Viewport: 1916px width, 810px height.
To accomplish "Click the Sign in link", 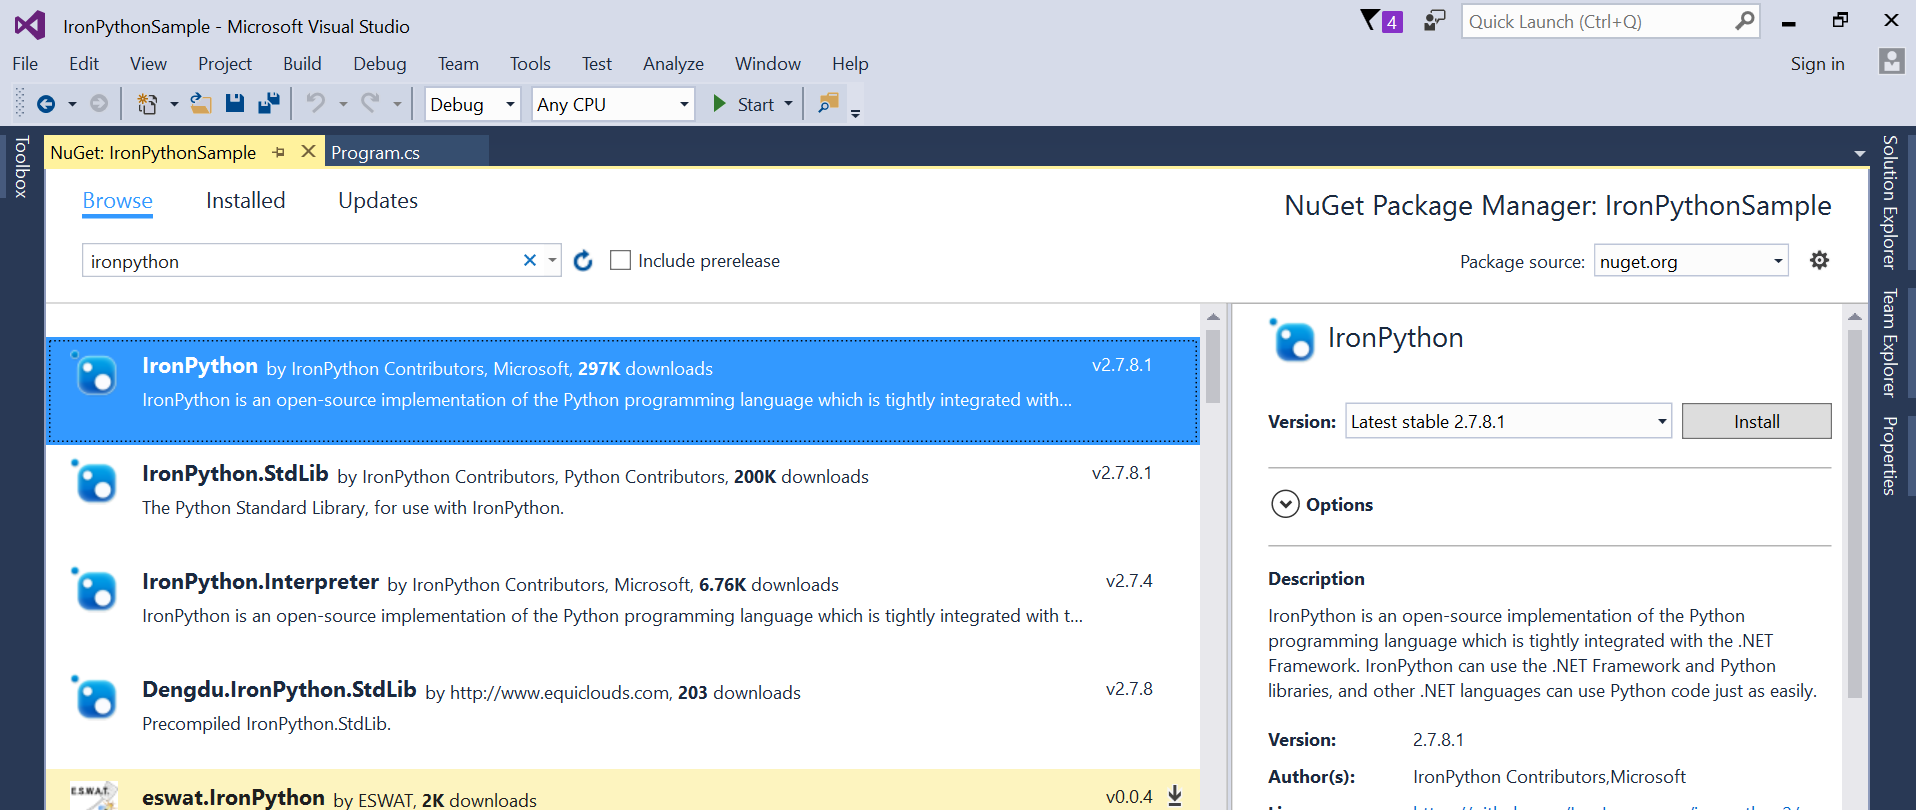I will [1817, 63].
